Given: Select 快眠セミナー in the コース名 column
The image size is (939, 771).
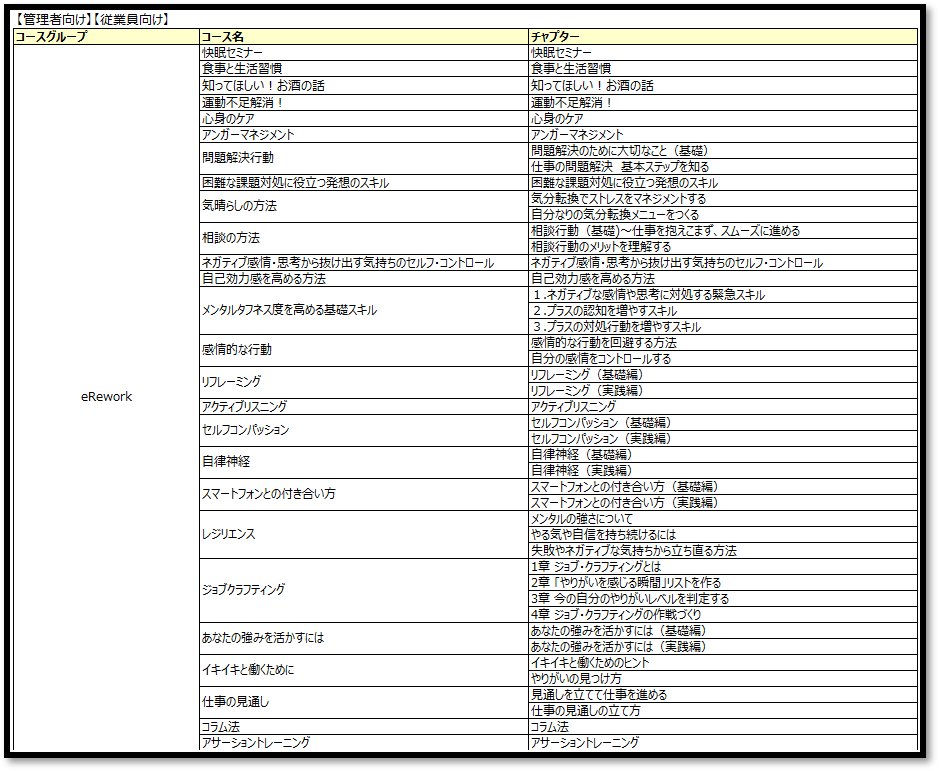Looking at the screenshot, I should pos(234,52).
